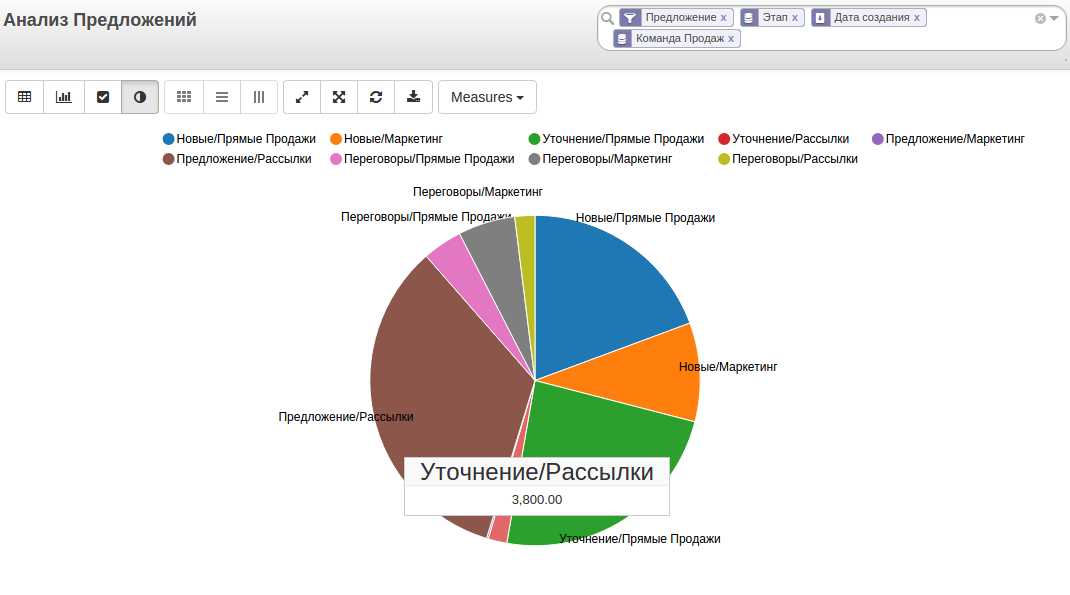This screenshot has width=1070, height=595.
Task: Toggle the checked checkbox toolbar button
Action: point(102,97)
